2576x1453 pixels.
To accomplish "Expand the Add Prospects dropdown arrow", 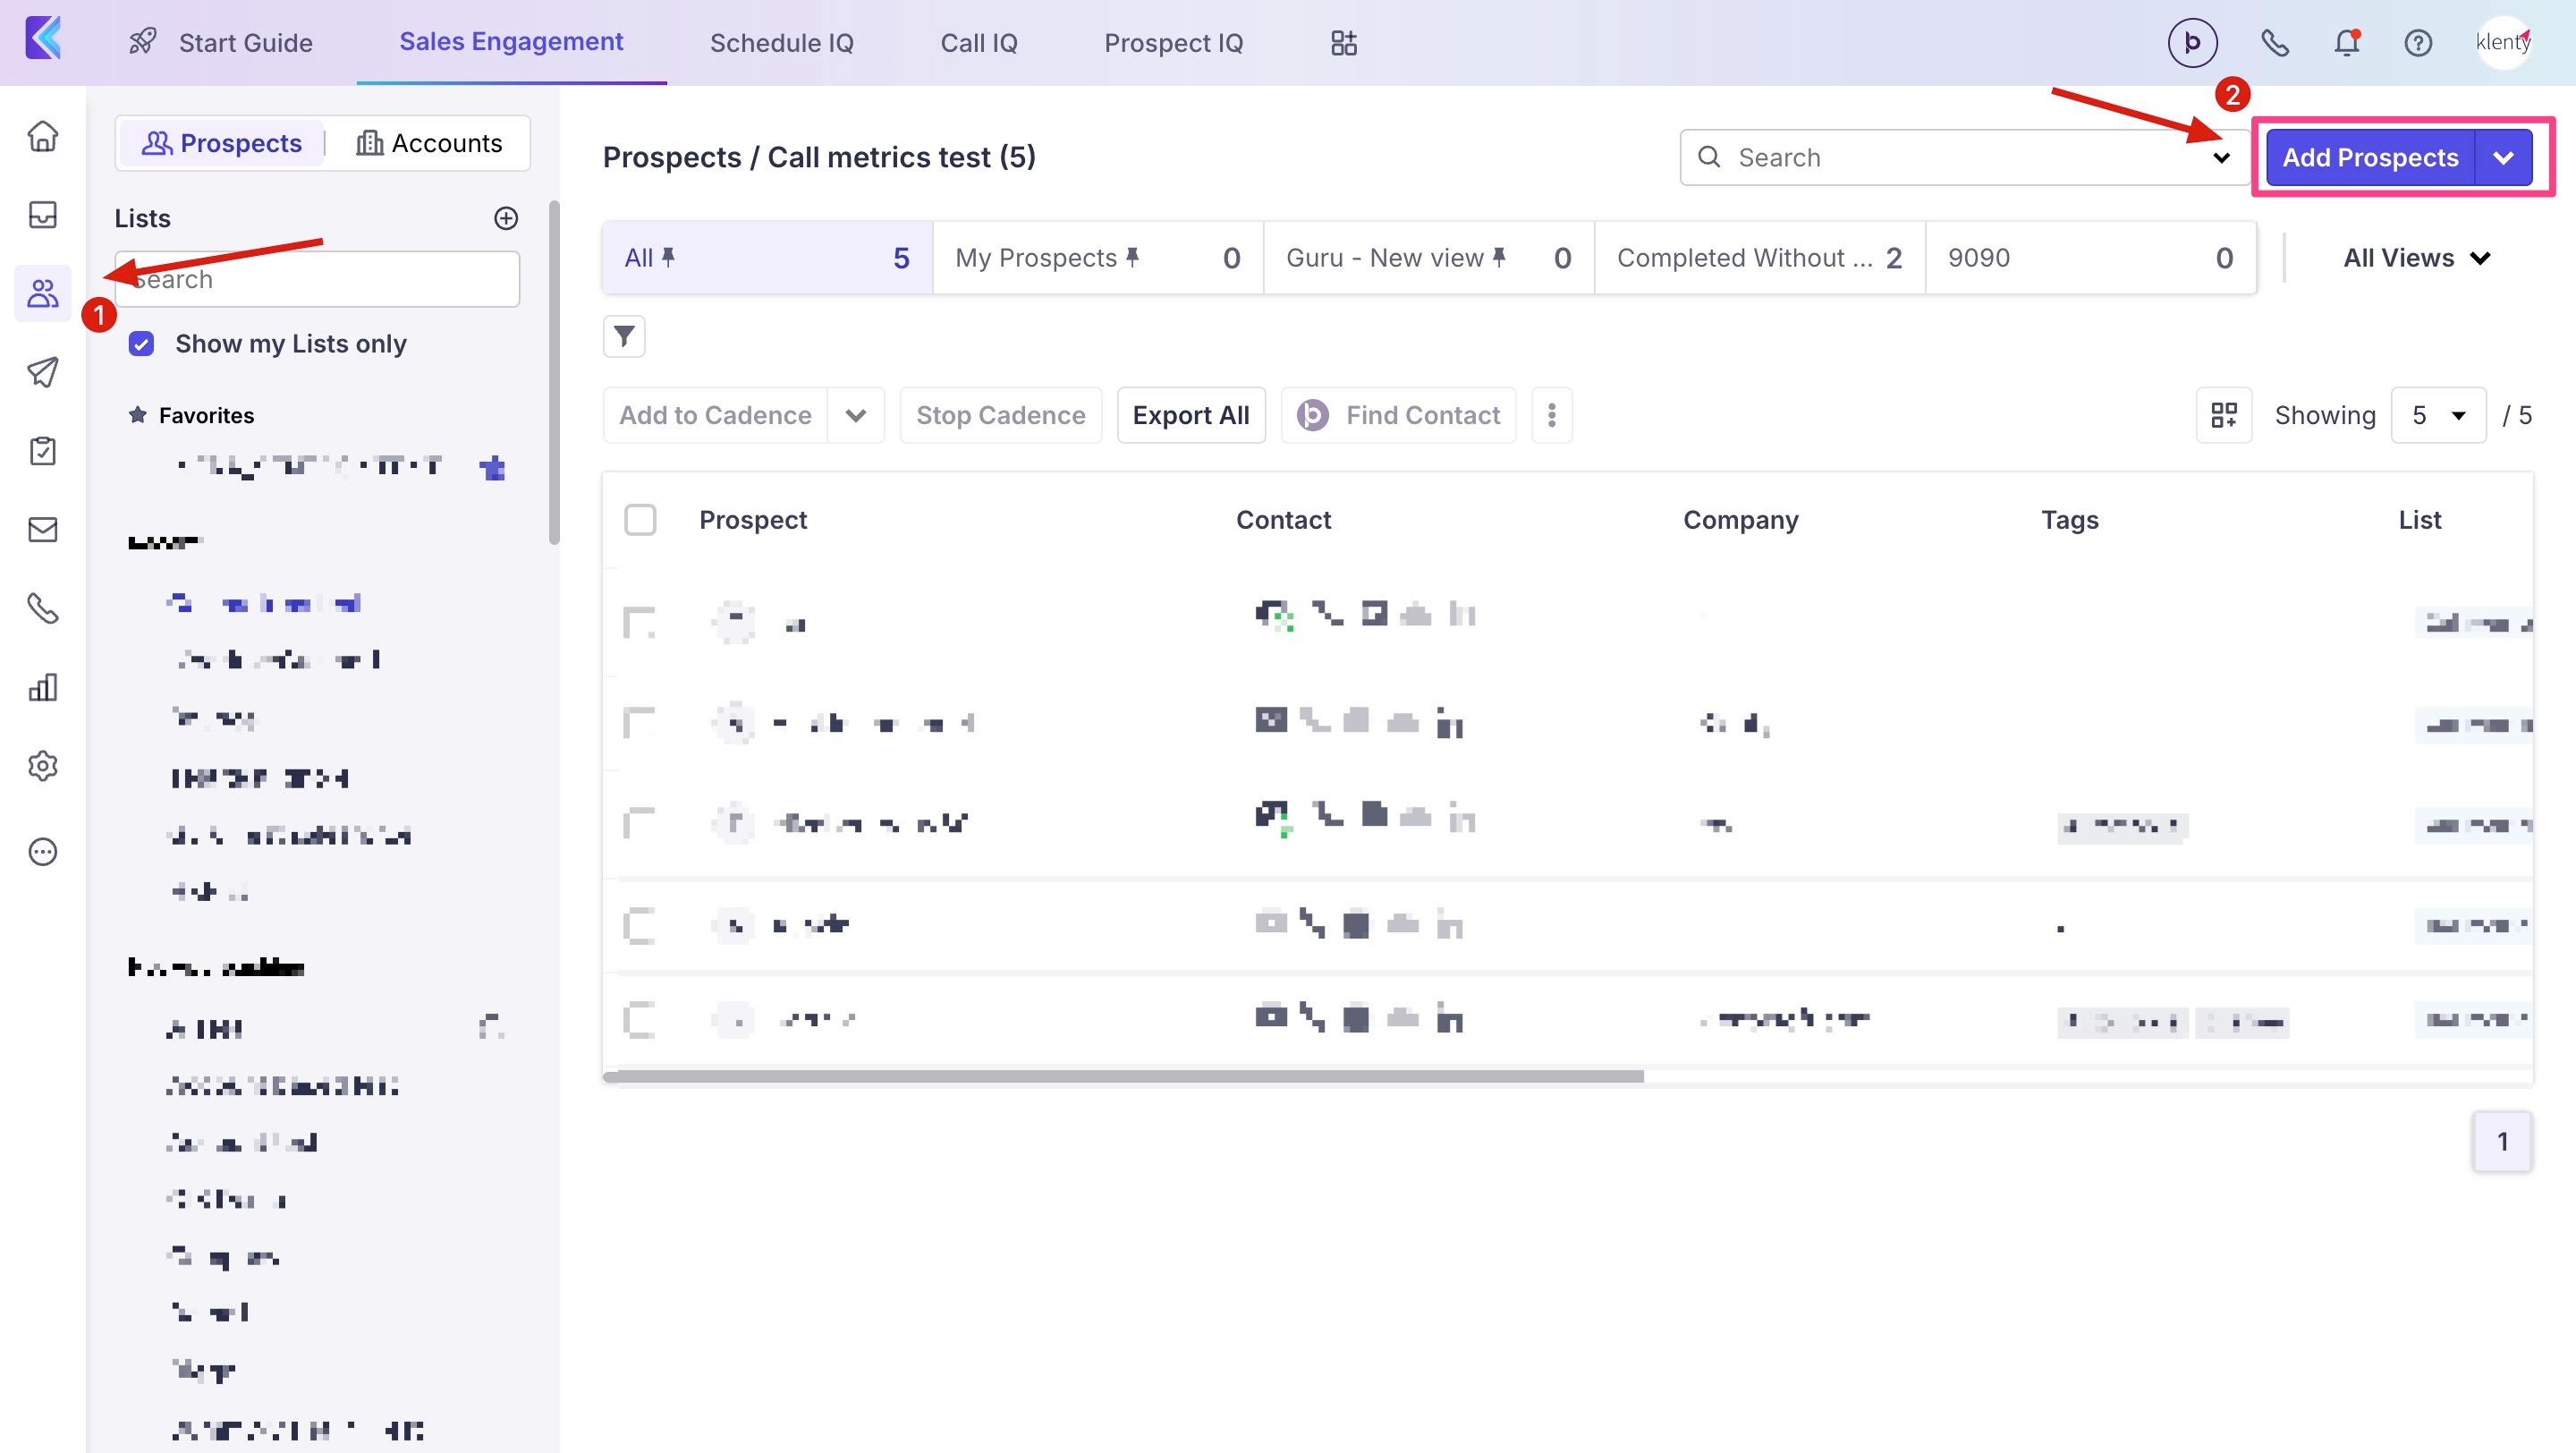I will point(2503,158).
